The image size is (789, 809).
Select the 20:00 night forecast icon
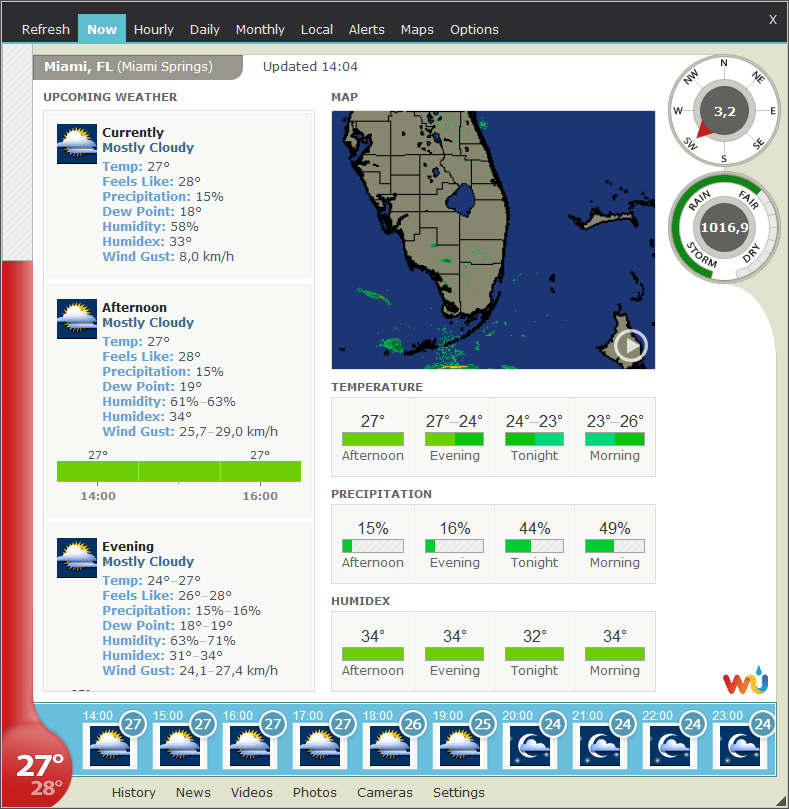click(x=526, y=746)
